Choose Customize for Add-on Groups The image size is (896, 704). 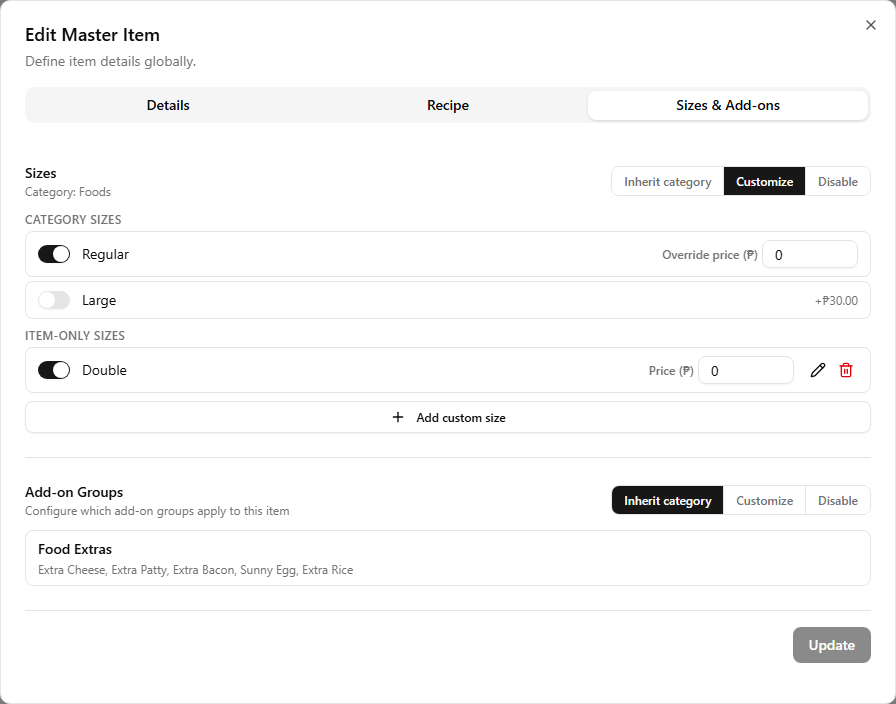point(765,501)
